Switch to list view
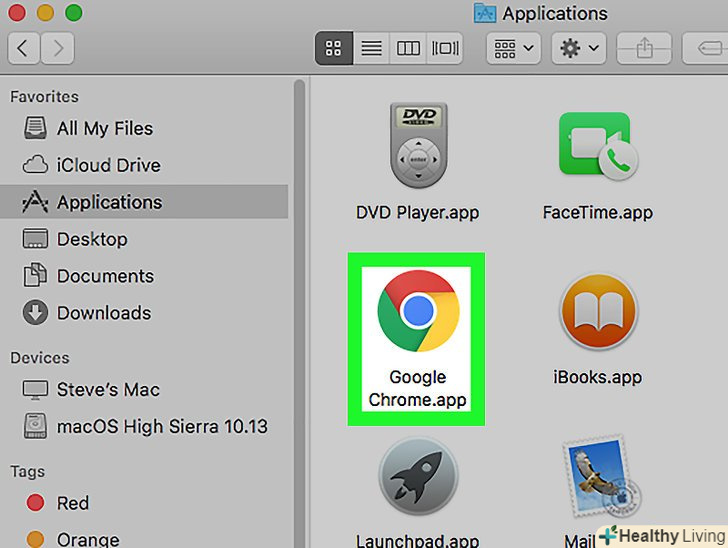The width and height of the screenshot is (728, 548). [x=371, y=47]
